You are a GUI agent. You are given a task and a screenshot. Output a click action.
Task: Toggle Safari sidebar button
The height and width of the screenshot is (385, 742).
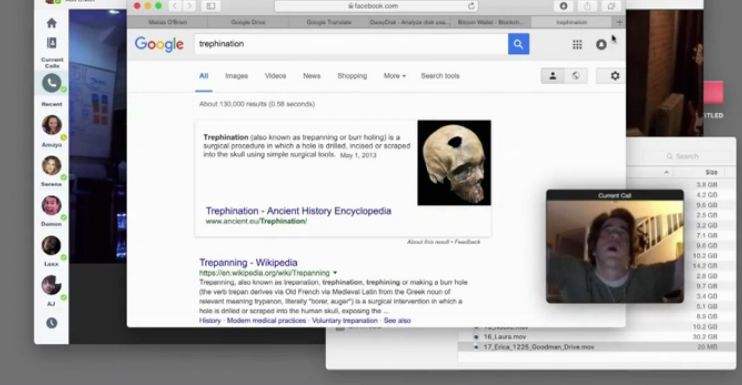tap(211, 6)
